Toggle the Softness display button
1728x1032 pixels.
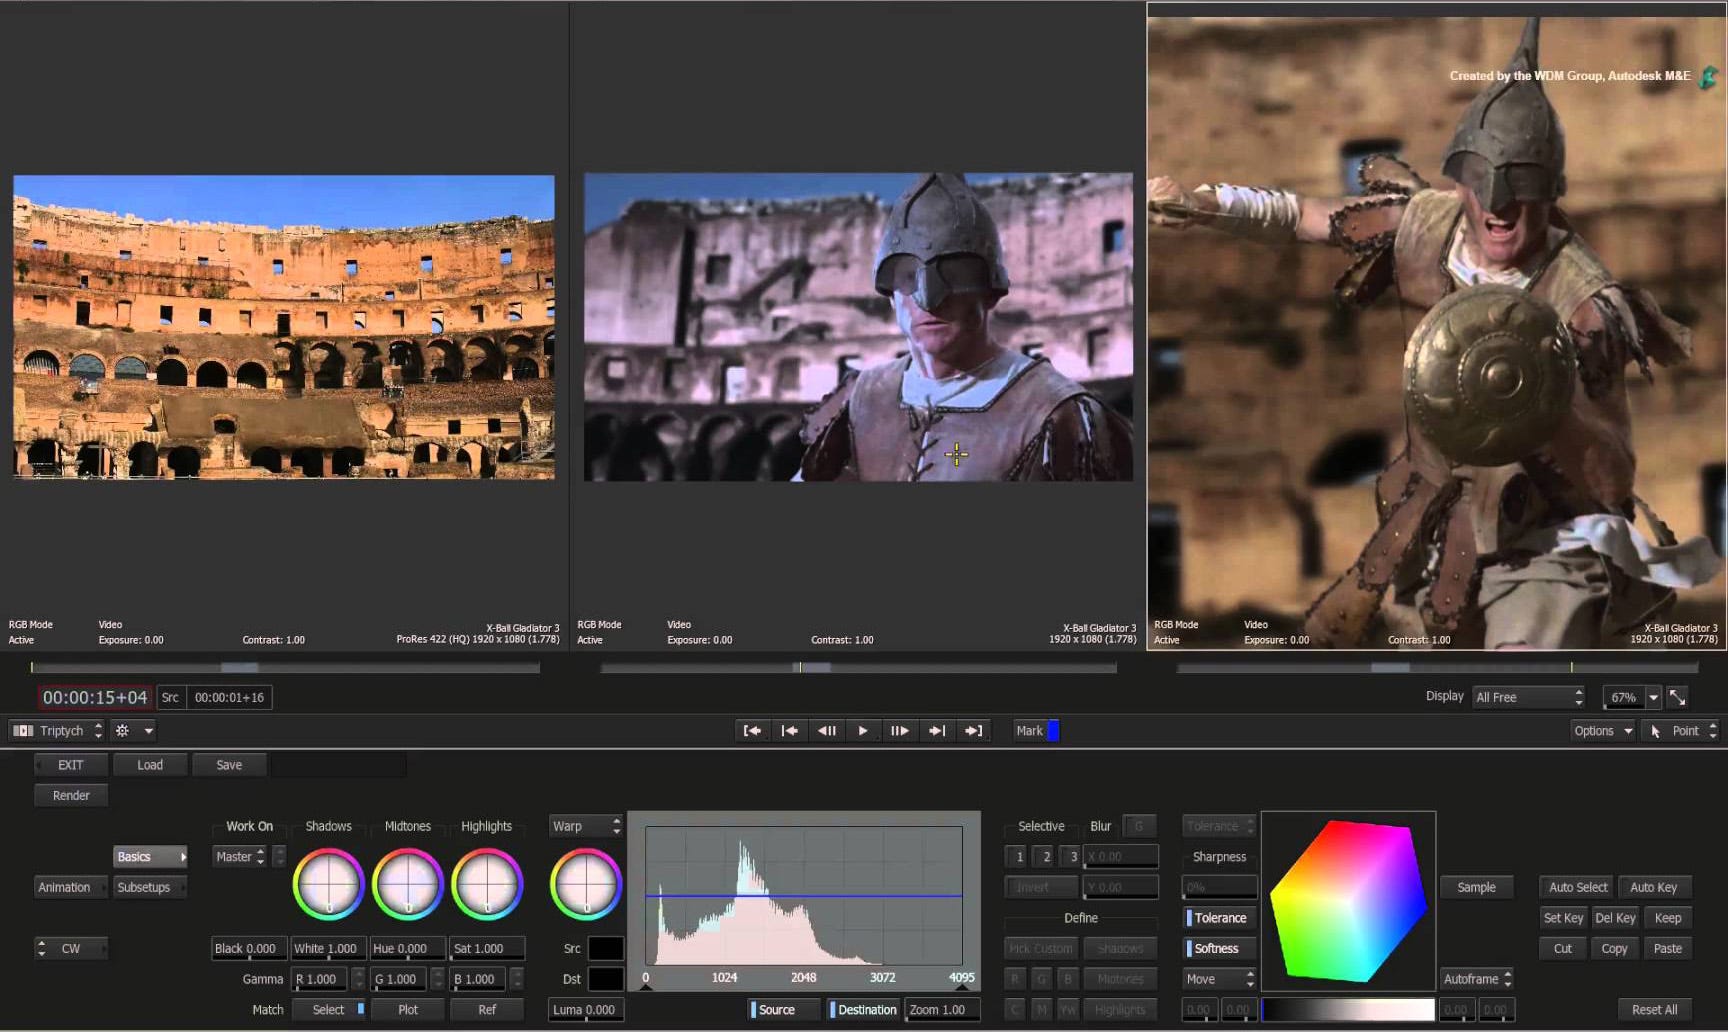[1219, 948]
